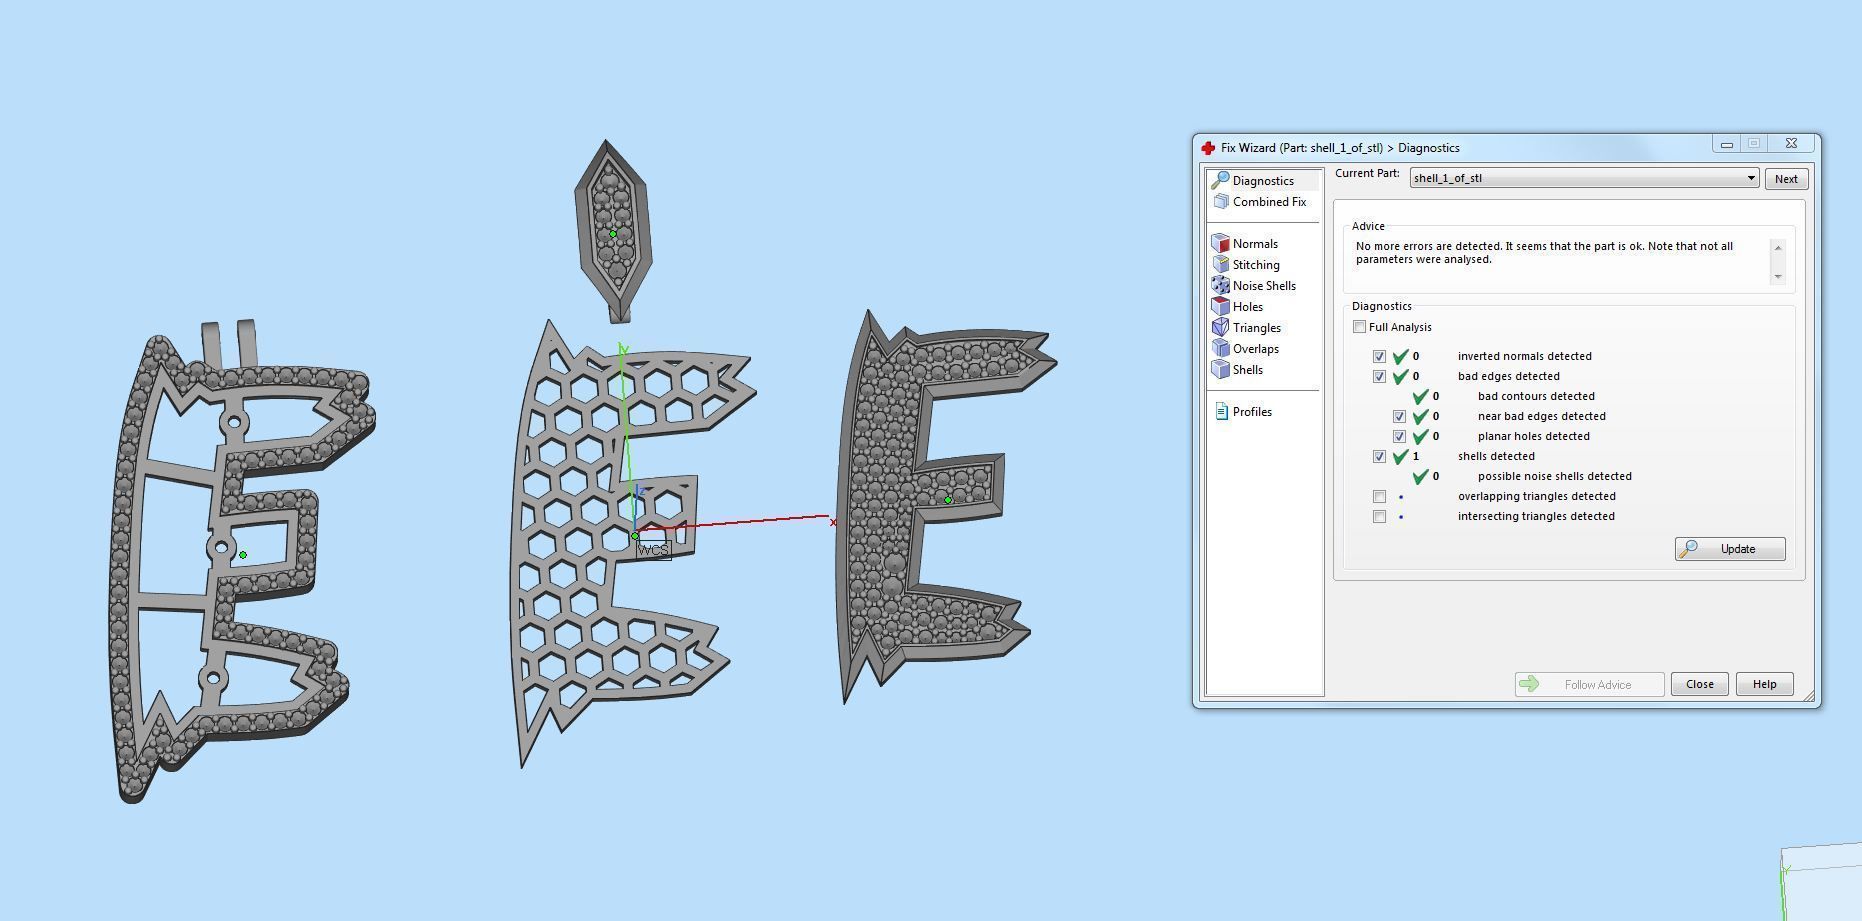Viewport: 1862px width, 921px height.
Task: Click green check beside near bad edges detected
Action: pos(1420,416)
